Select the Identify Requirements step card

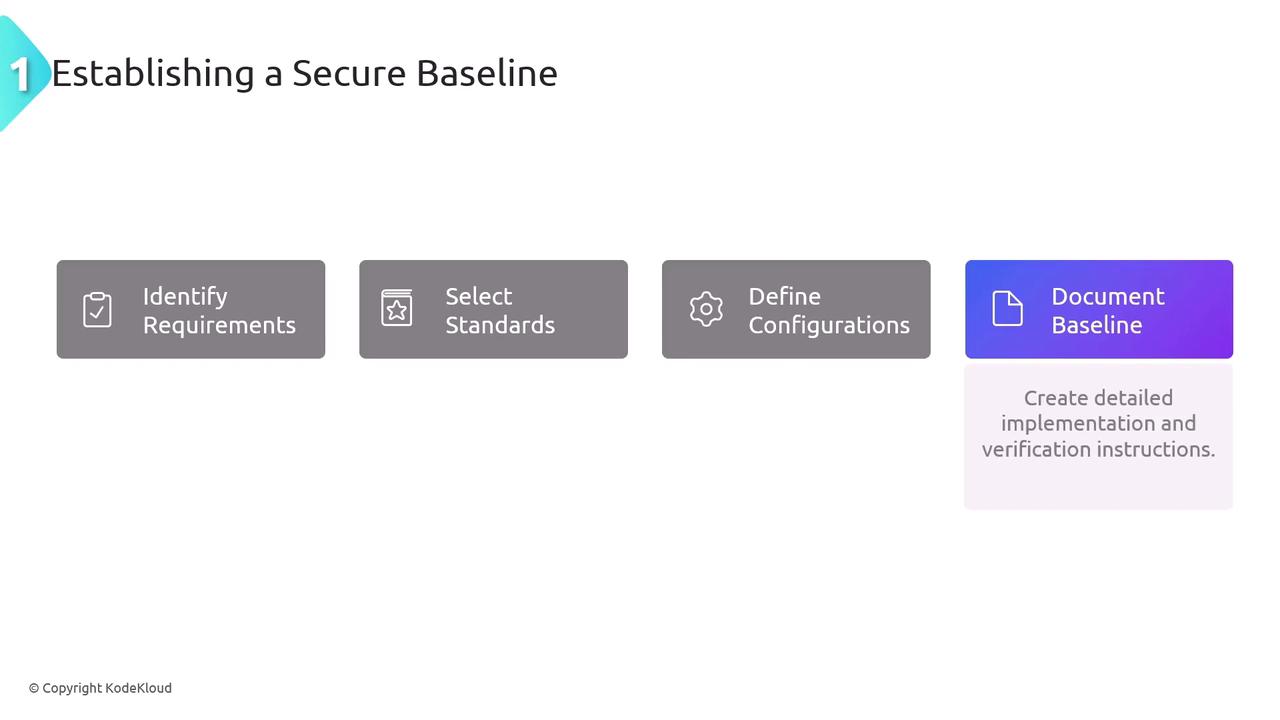[x=191, y=309]
